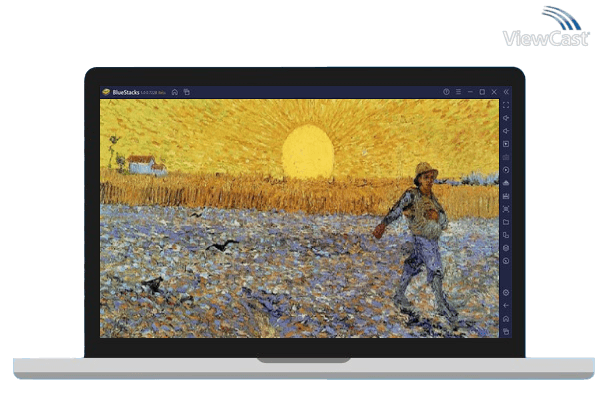Open the hamburger menu in BlueStacks title bar

pos(458,92)
